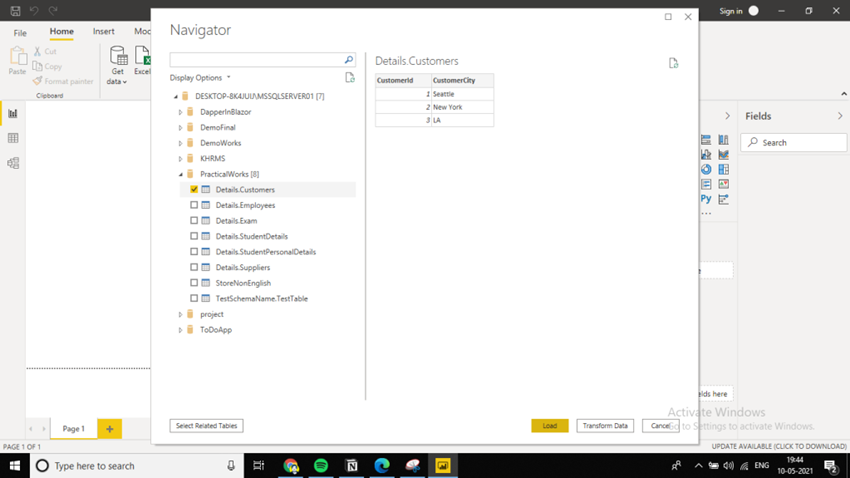The height and width of the screenshot is (478, 850).
Task: Collapse the PracticalWorks database
Action: pyautogui.click(x=181, y=175)
